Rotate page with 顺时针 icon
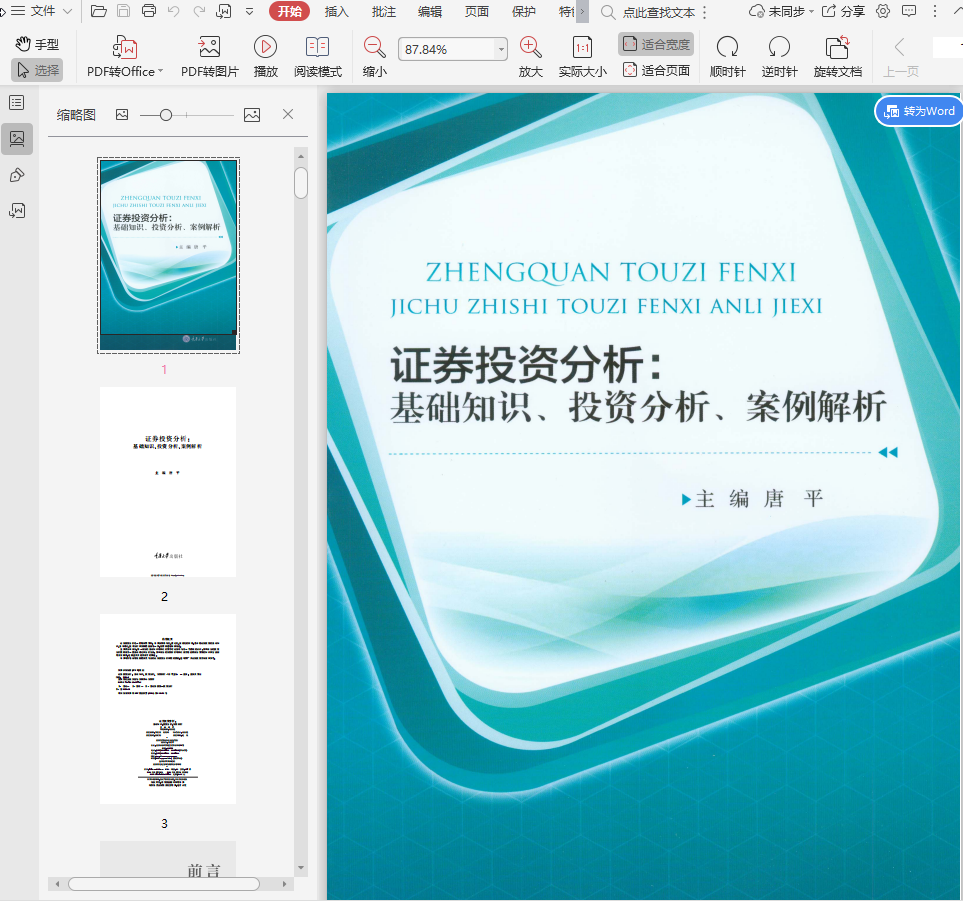 coord(727,48)
